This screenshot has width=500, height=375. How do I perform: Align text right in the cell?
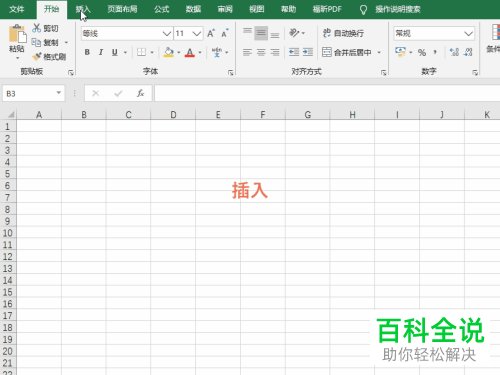pos(275,52)
